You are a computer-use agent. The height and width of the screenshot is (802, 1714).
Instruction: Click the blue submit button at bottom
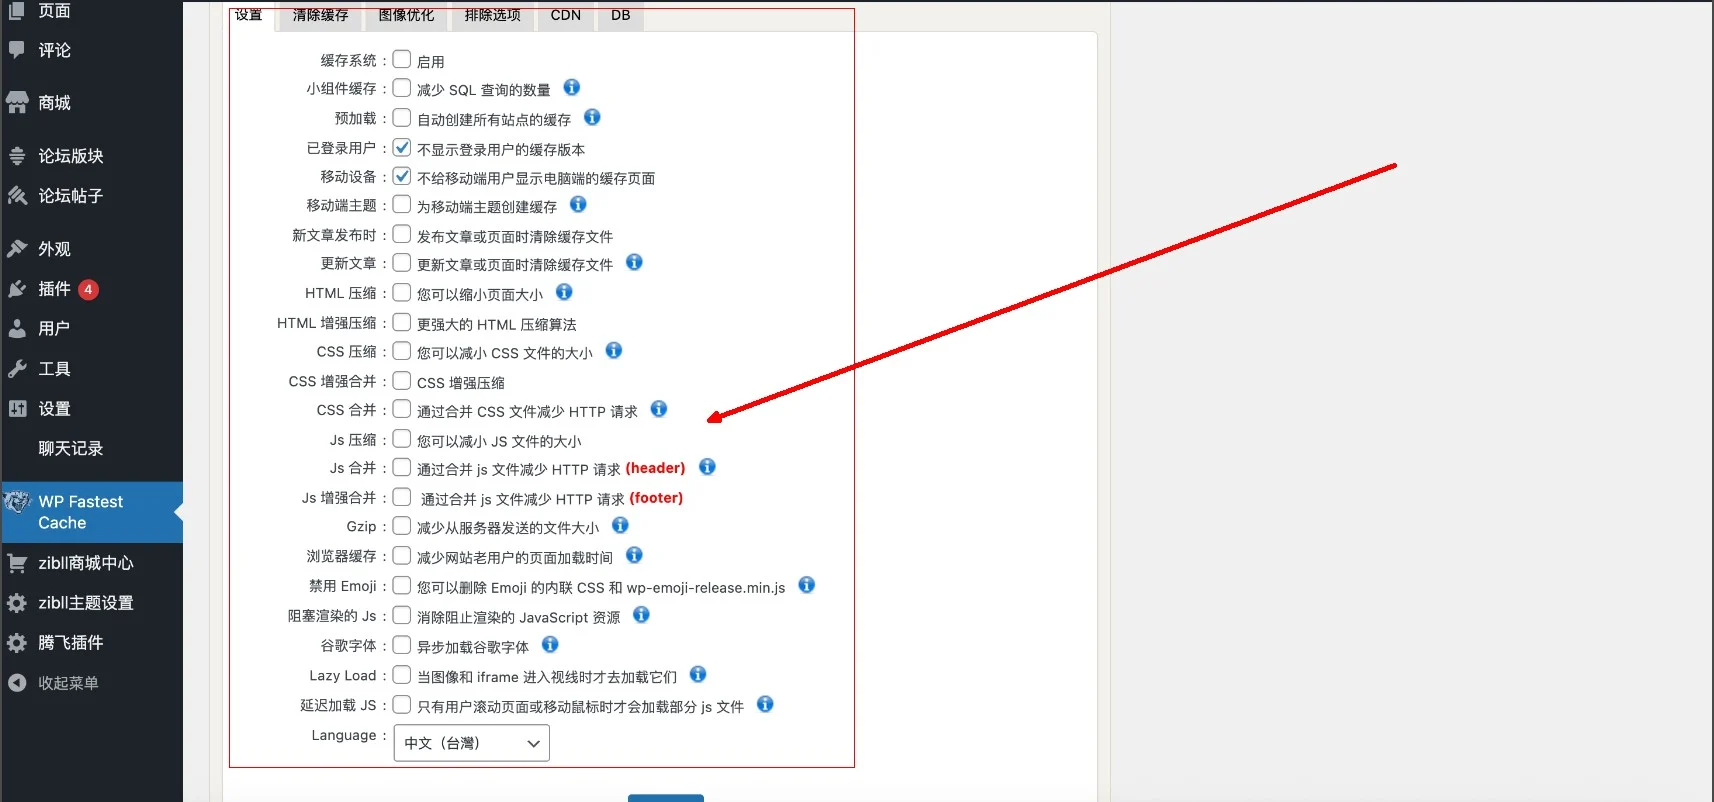(x=666, y=798)
